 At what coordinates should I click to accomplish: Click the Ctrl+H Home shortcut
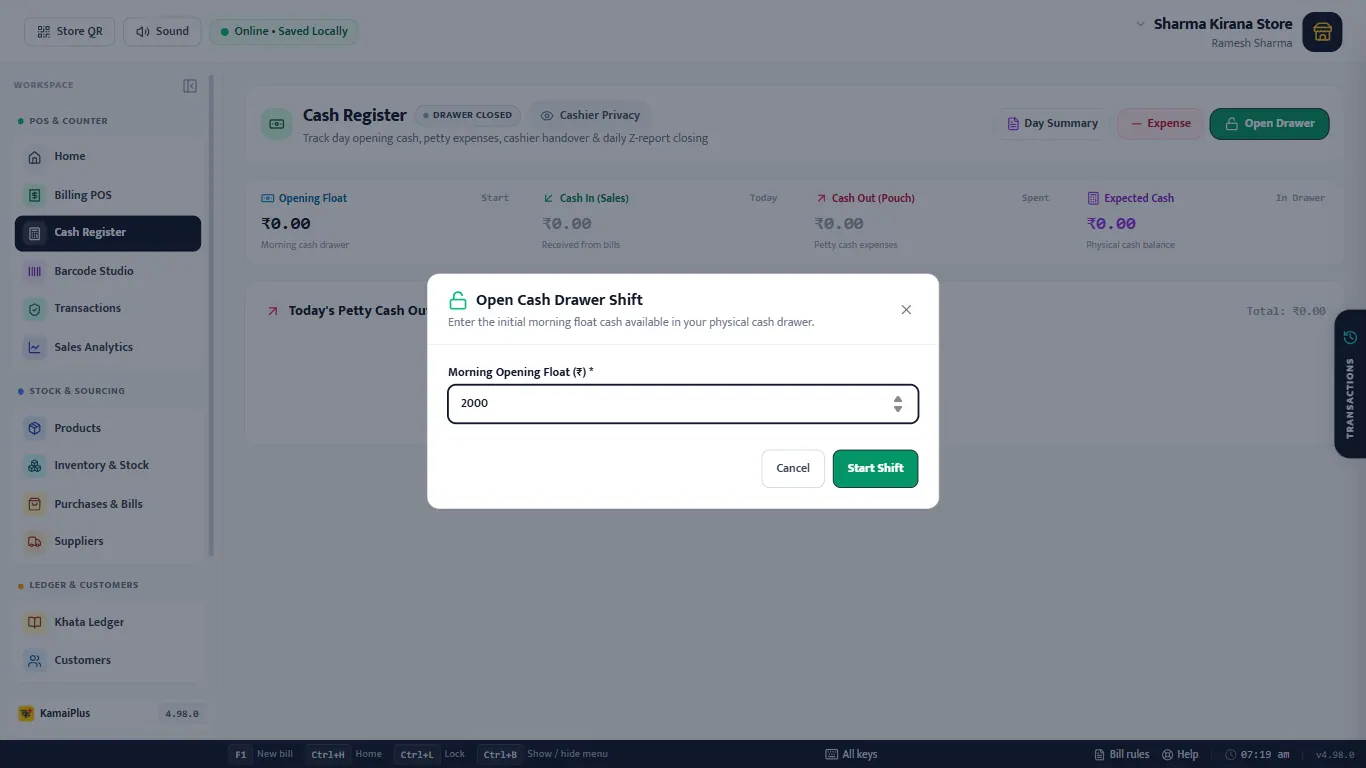pos(344,754)
